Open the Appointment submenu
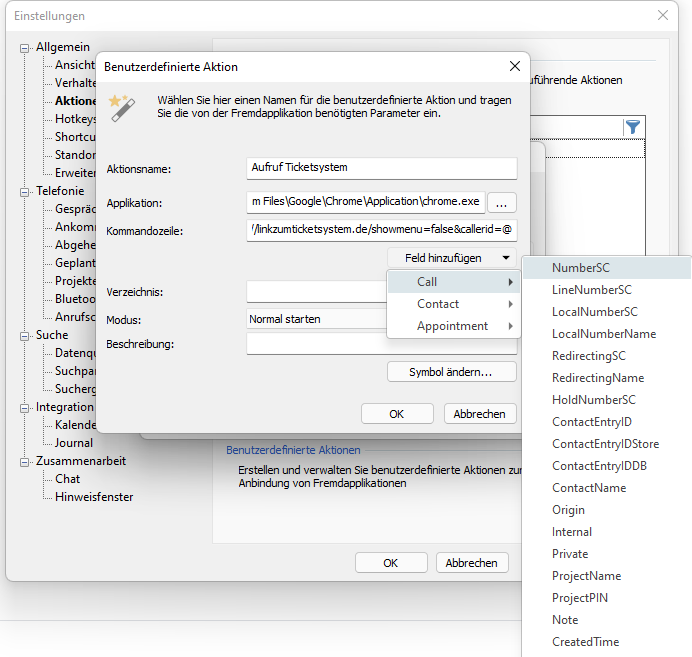The image size is (692, 657). click(452, 326)
